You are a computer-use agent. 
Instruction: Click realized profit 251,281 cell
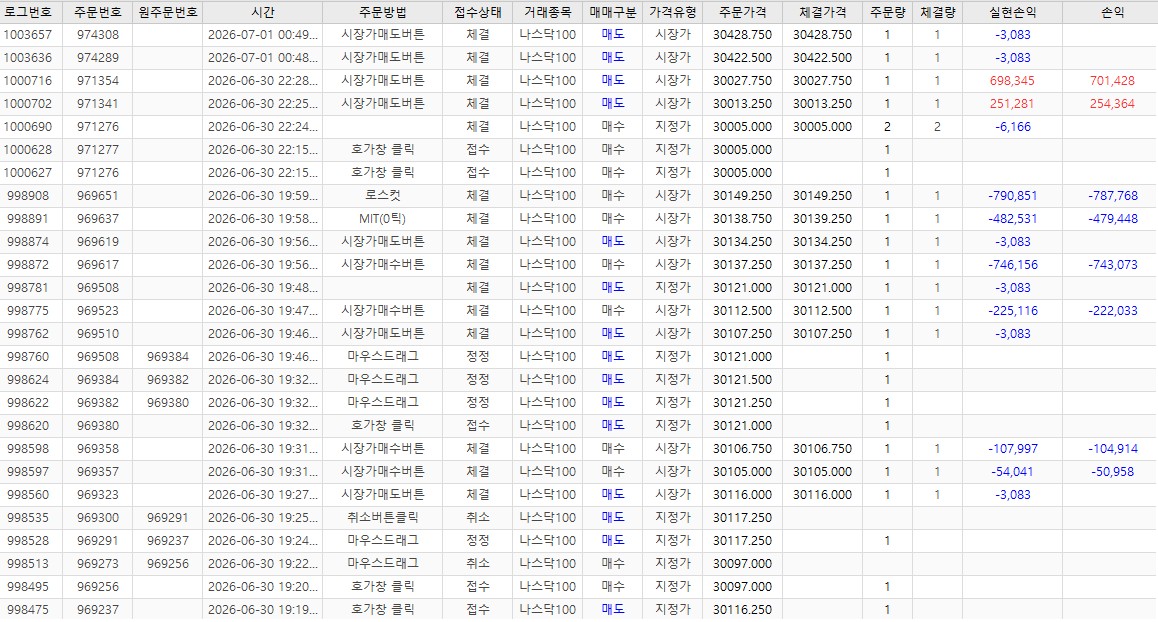point(1013,103)
